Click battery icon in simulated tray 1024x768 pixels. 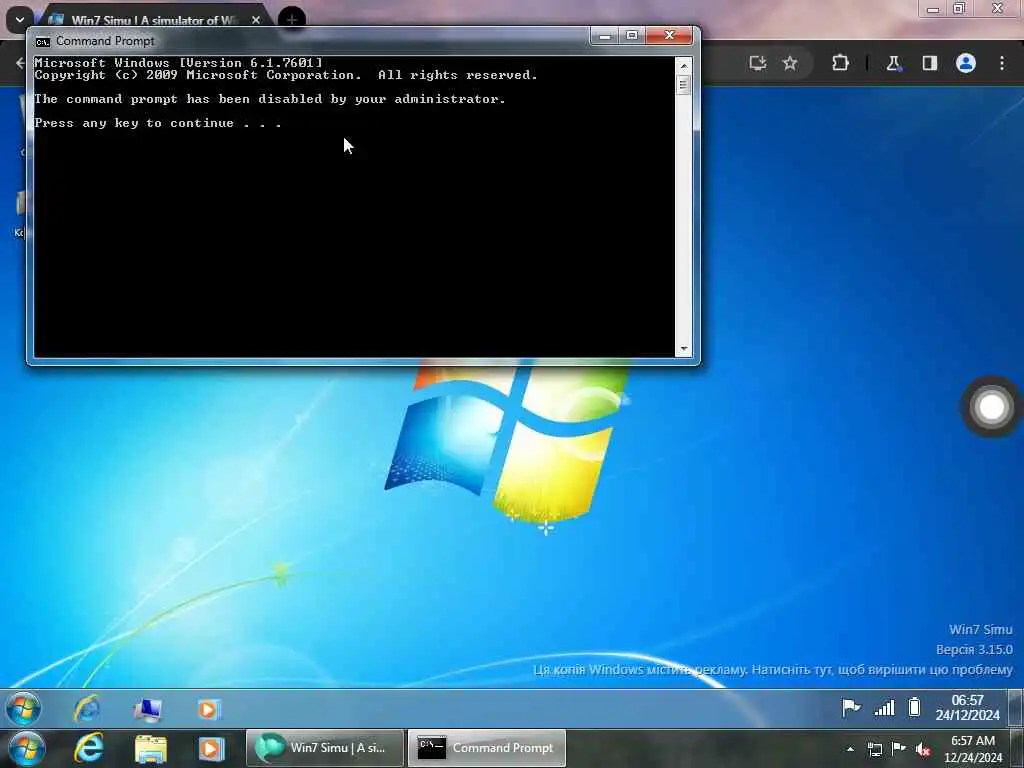pyautogui.click(x=914, y=707)
